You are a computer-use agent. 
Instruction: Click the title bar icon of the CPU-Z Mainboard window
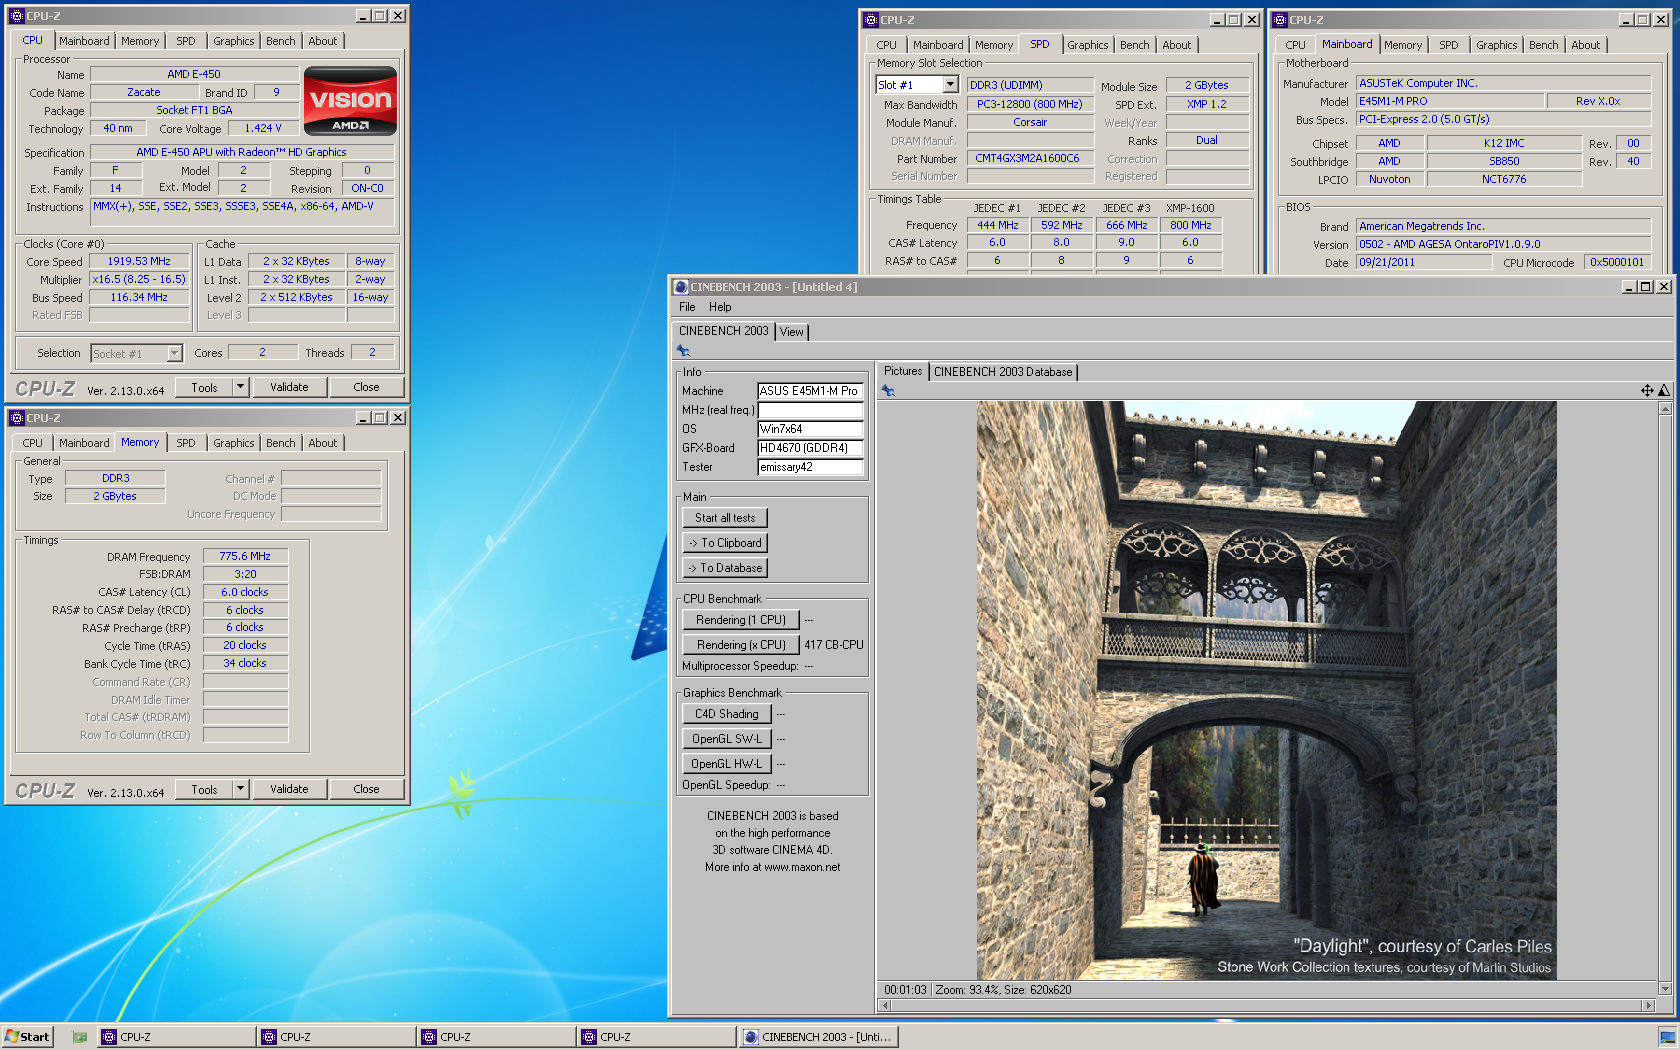1279,20
